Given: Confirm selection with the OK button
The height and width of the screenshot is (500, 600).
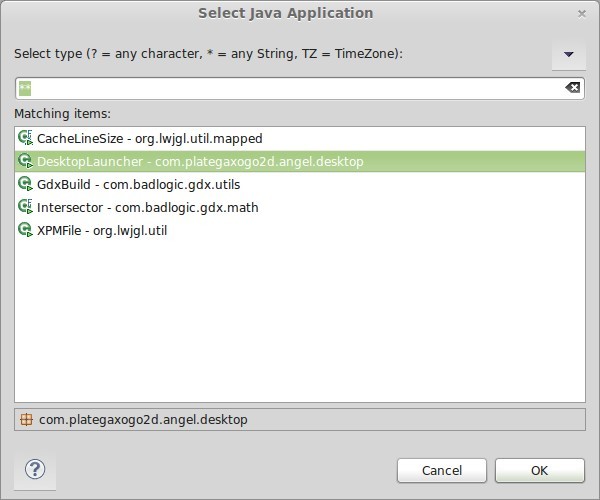Looking at the screenshot, I should pos(540,470).
